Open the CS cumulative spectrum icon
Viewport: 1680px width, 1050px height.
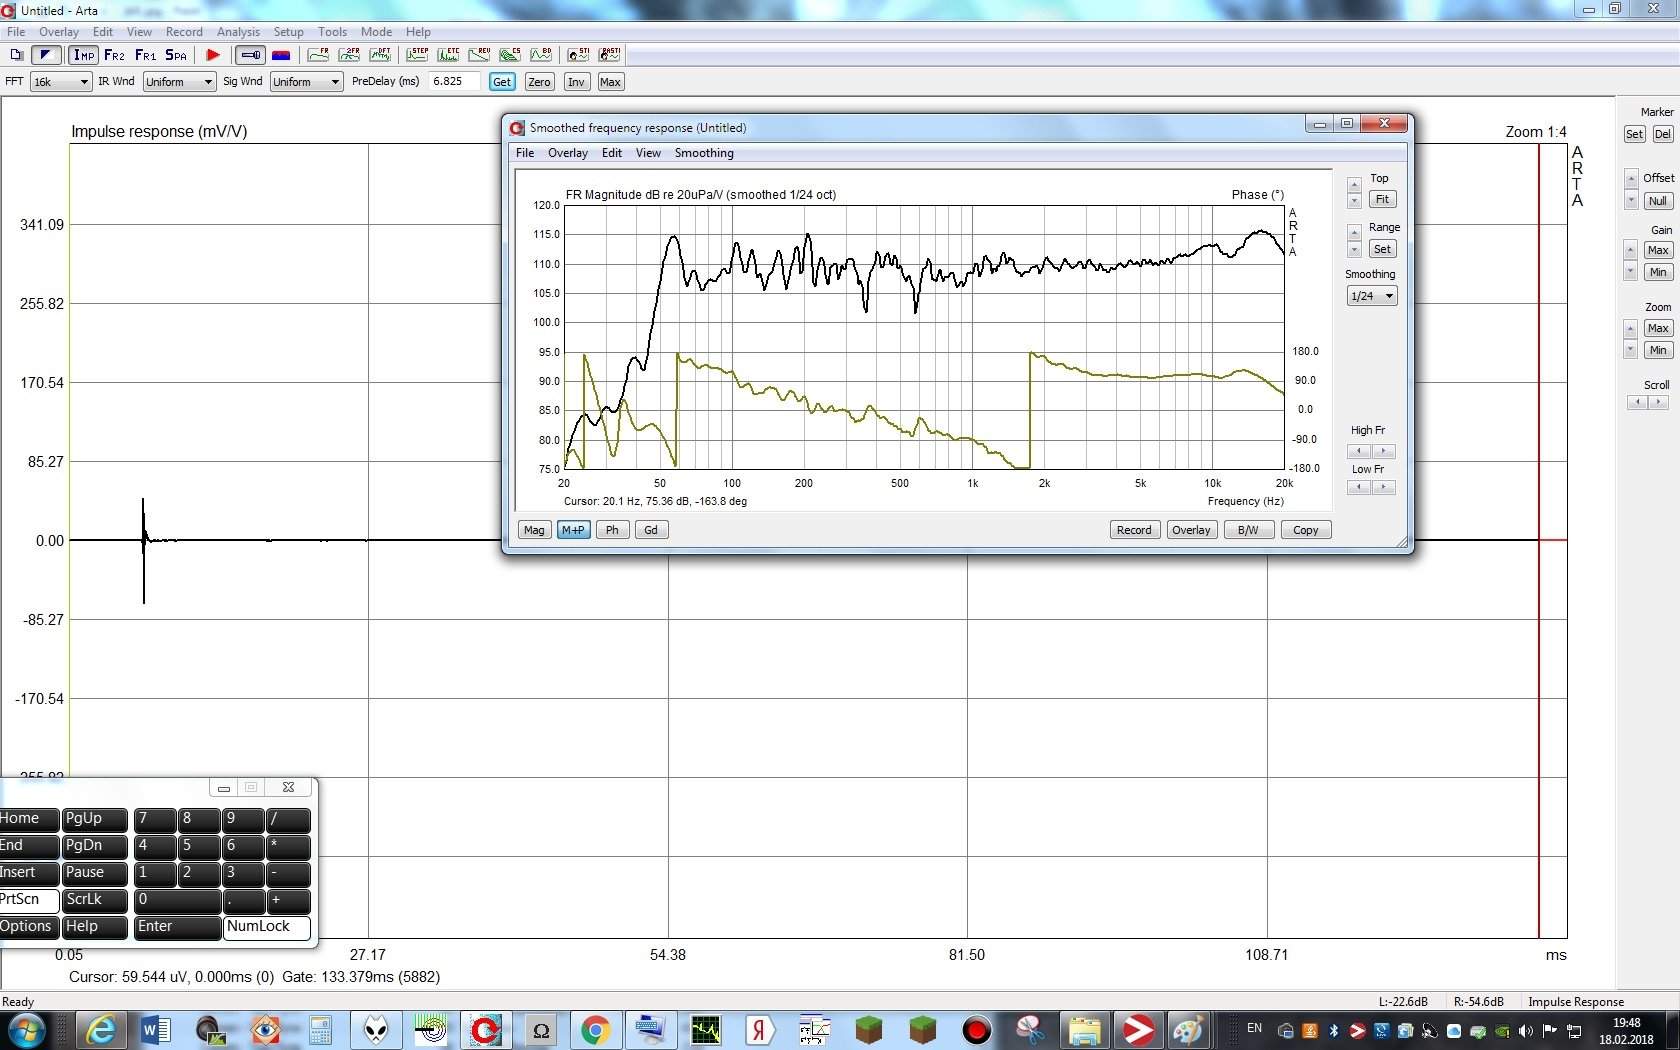point(510,55)
